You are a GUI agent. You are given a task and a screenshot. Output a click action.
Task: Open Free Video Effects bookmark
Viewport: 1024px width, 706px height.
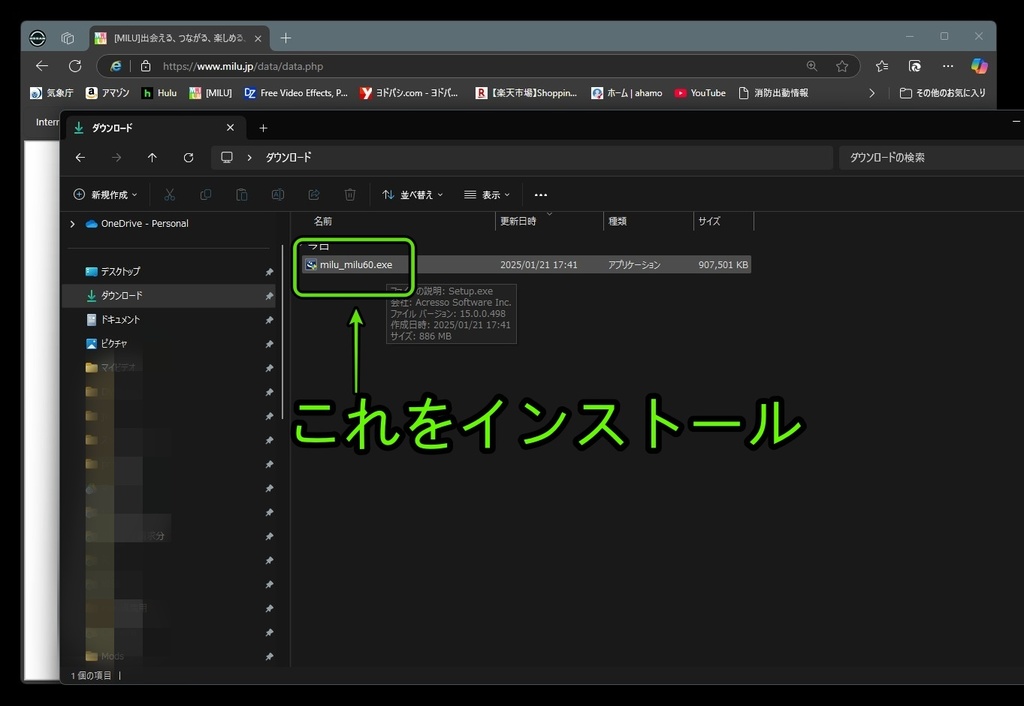(296, 93)
